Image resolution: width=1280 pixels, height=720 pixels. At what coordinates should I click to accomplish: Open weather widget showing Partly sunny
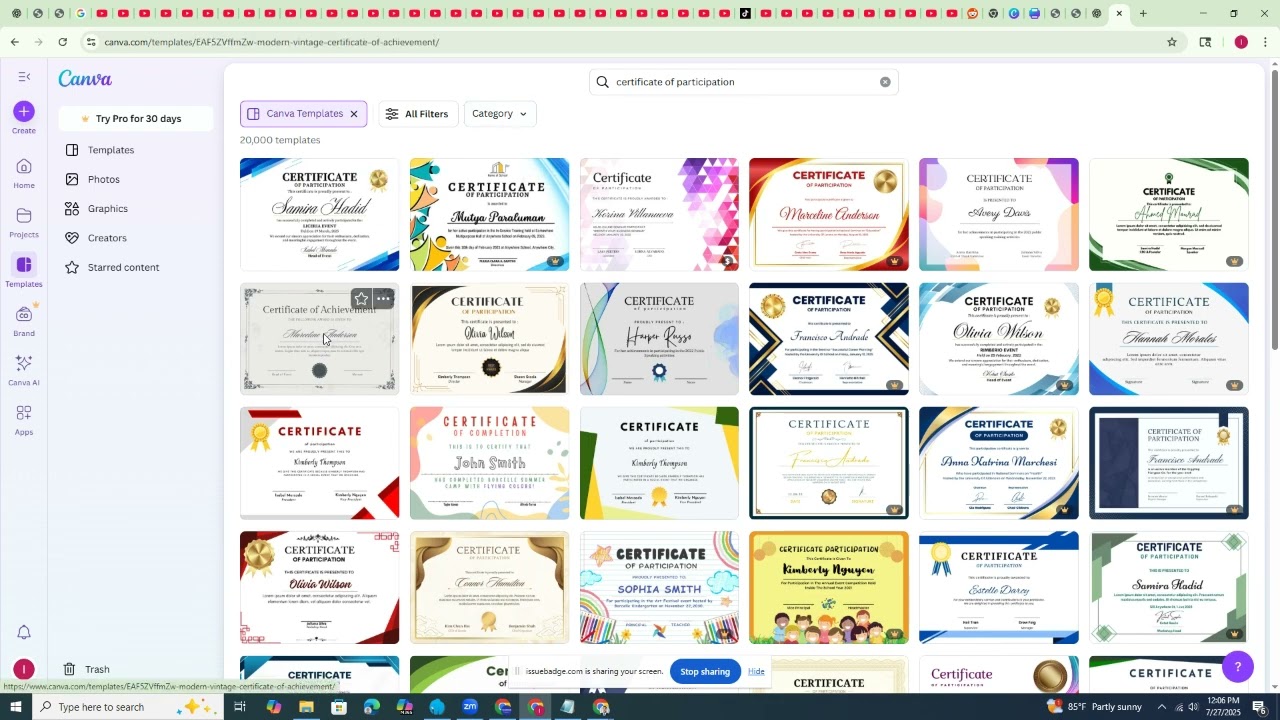click(1094, 707)
